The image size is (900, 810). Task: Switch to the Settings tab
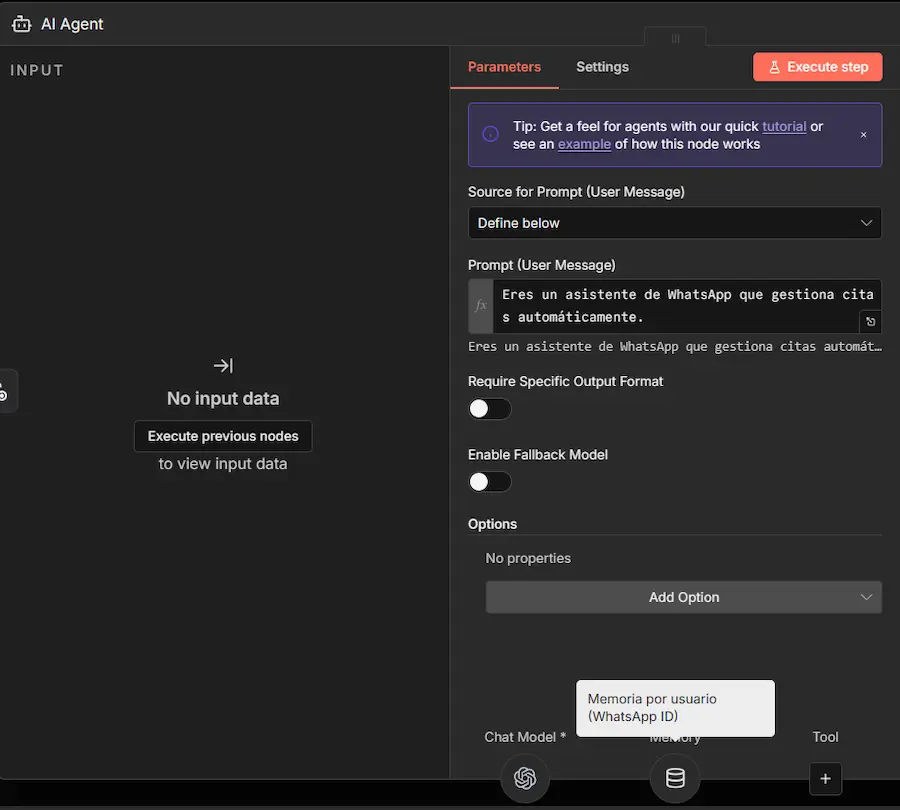602,67
